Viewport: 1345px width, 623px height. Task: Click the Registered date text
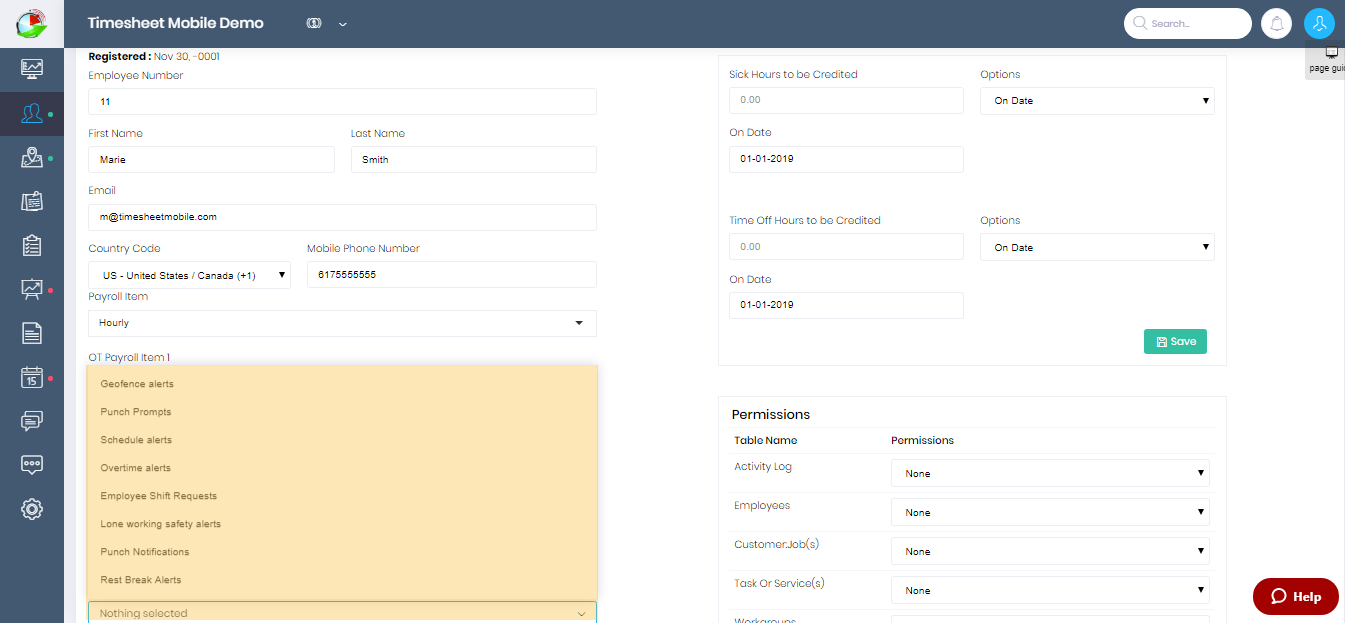(154, 56)
